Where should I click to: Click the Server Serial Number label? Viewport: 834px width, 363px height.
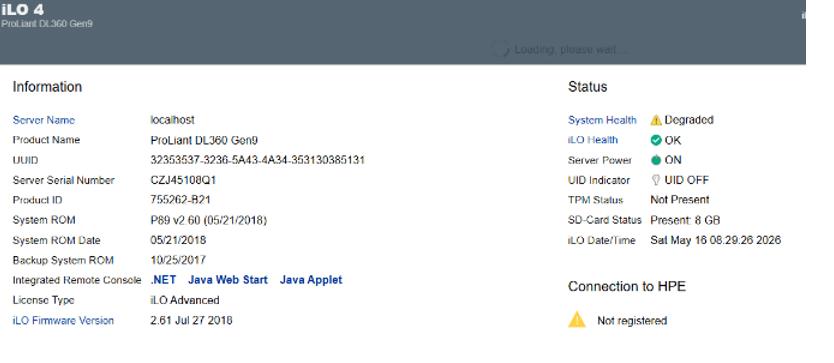[63, 180]
